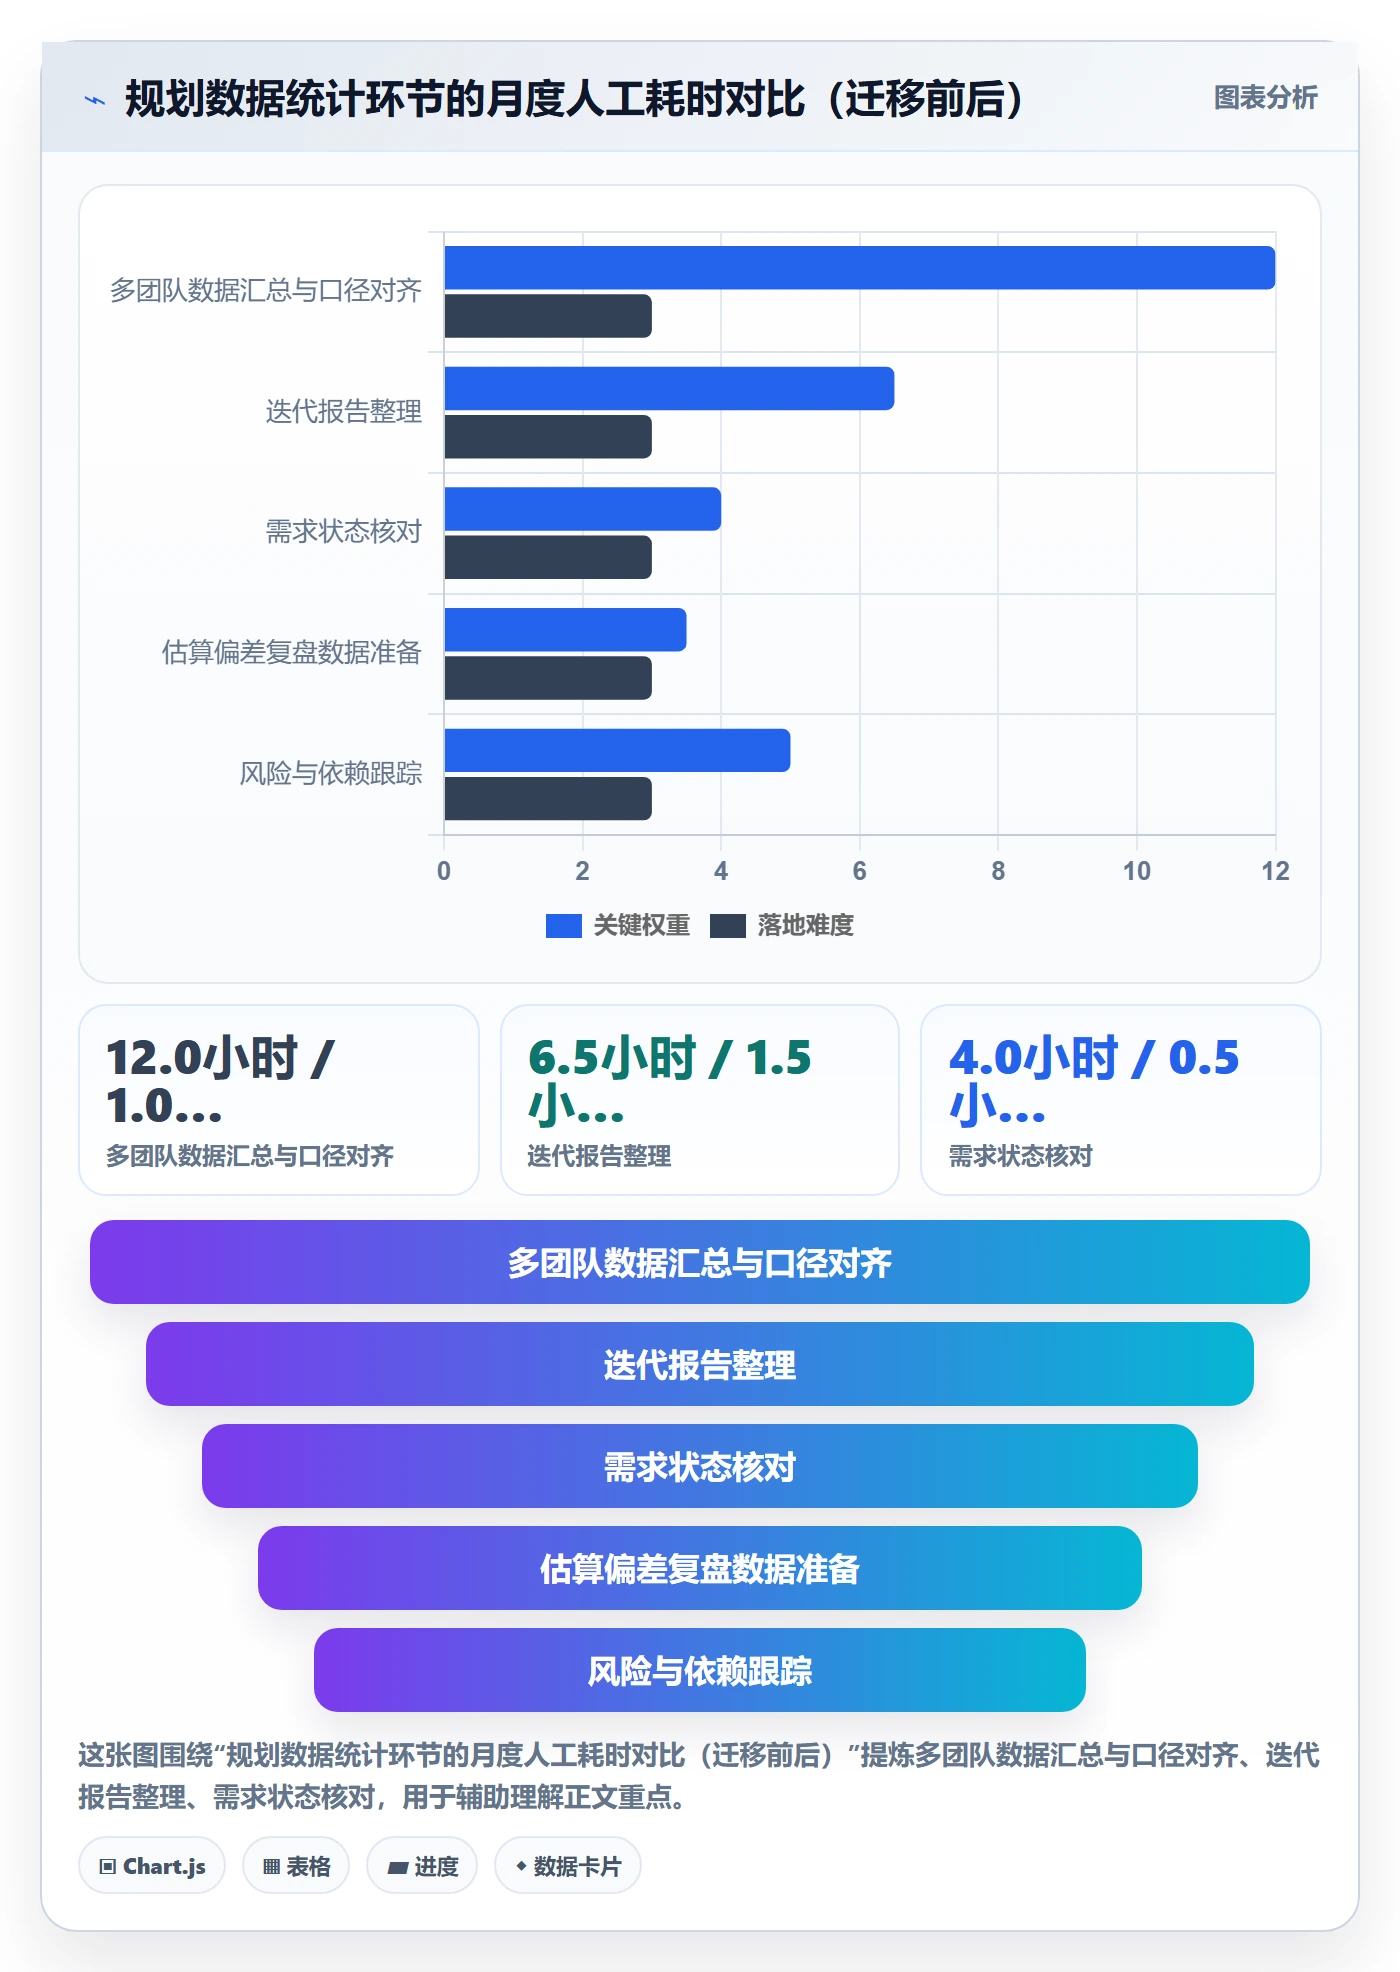Click the dark chart bar for 多团队数据汇总与口径对齐
Viewport: 1400px width, 1972px height.
[x=548, y=316]
